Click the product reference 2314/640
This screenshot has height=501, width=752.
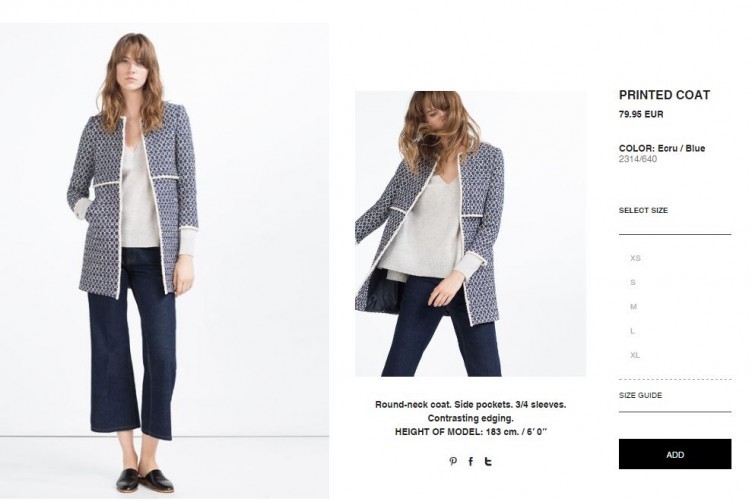click(x=637, y=159)
